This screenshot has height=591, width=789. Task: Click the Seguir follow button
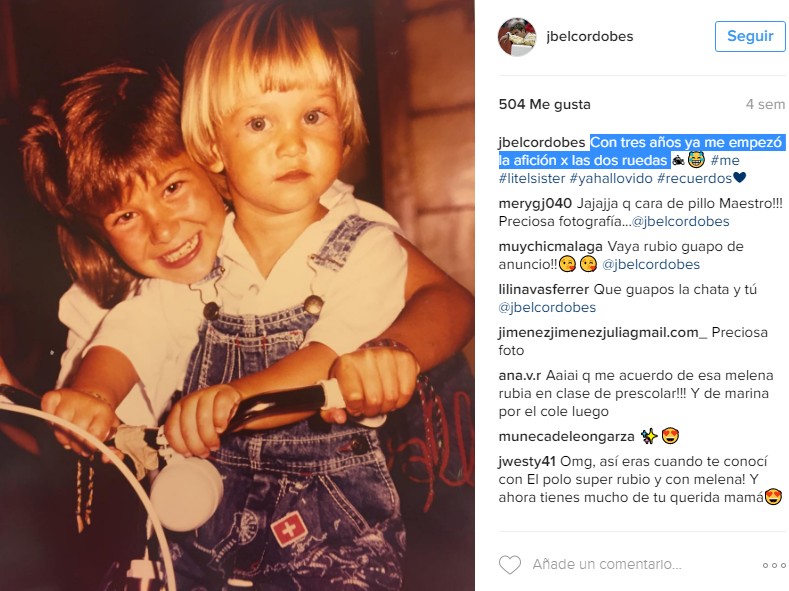pyautogui.click(x=750, y=36)
